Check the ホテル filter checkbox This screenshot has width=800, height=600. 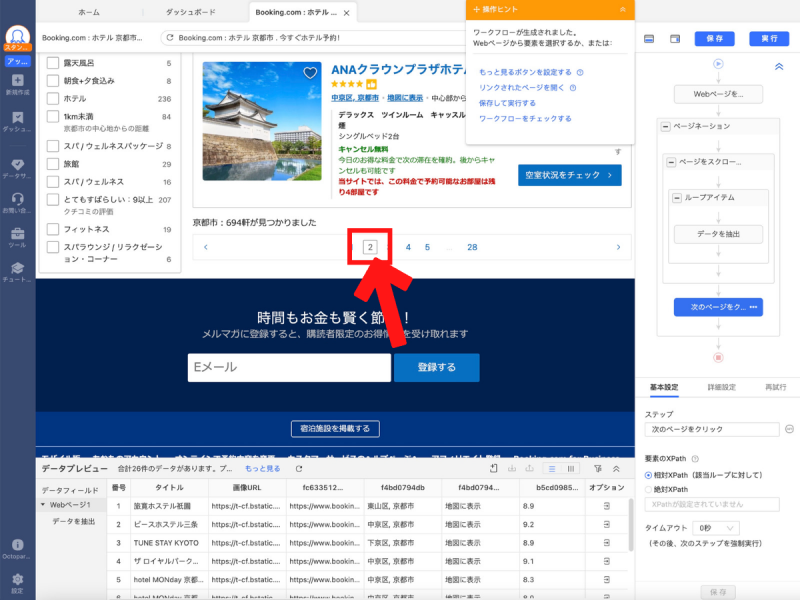53,98
